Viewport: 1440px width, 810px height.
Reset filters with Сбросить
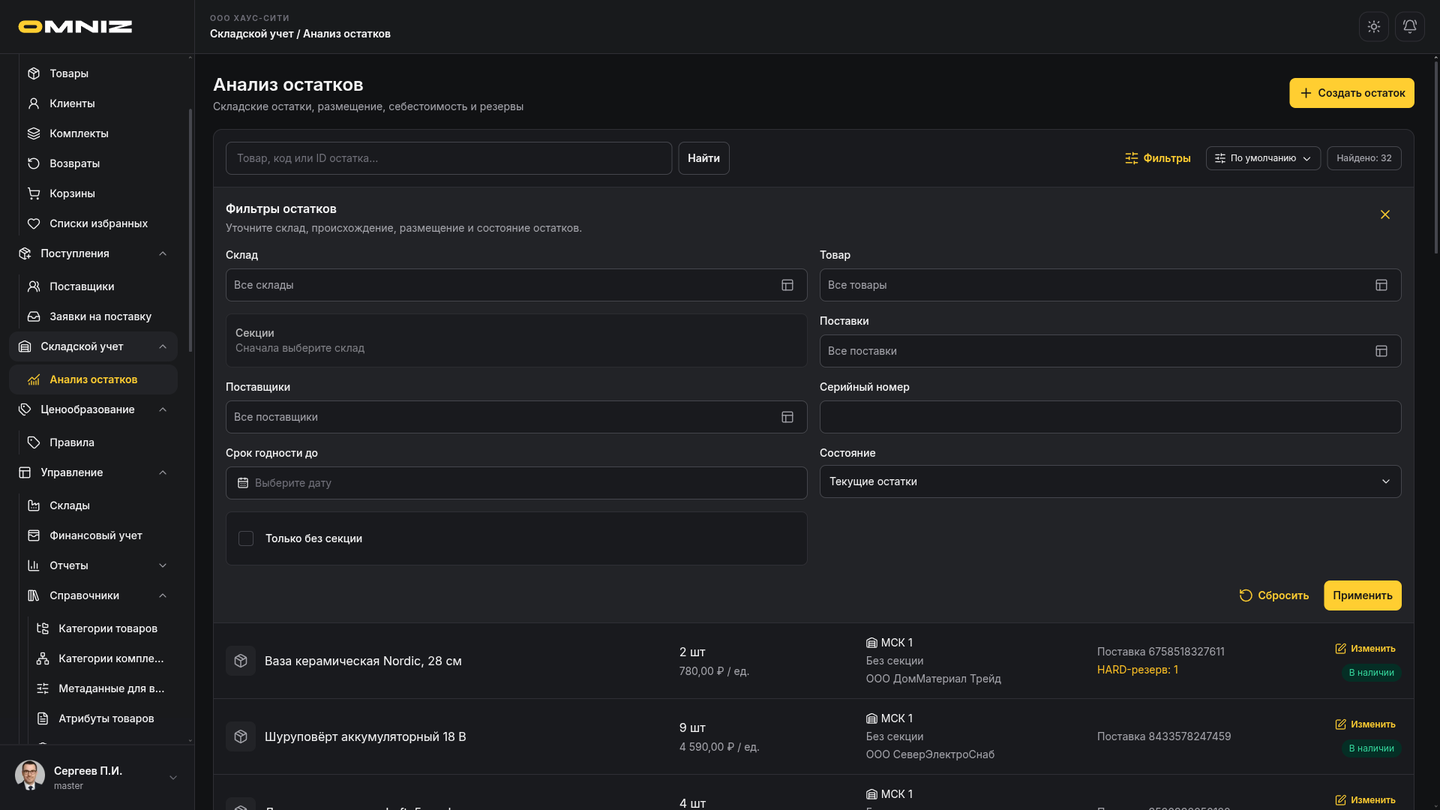[x=1274, y=596]
